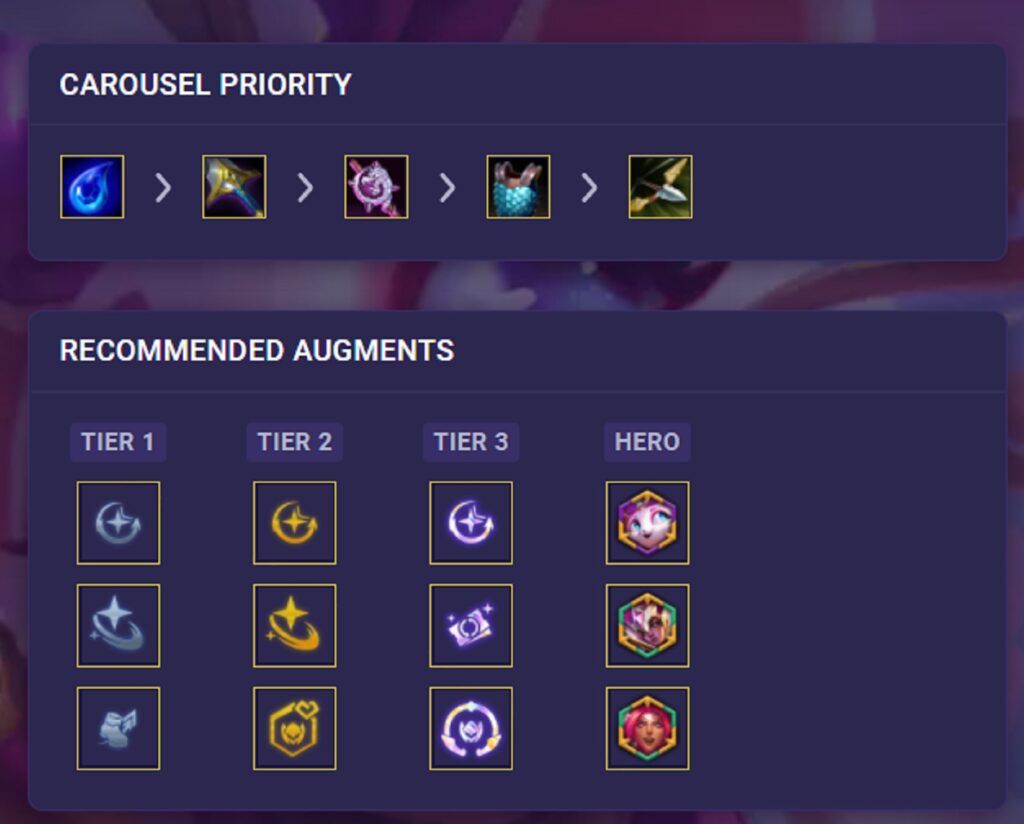
Task: Select the Needlessly Large Rod item icon
Action: click(x=234, y=187)
